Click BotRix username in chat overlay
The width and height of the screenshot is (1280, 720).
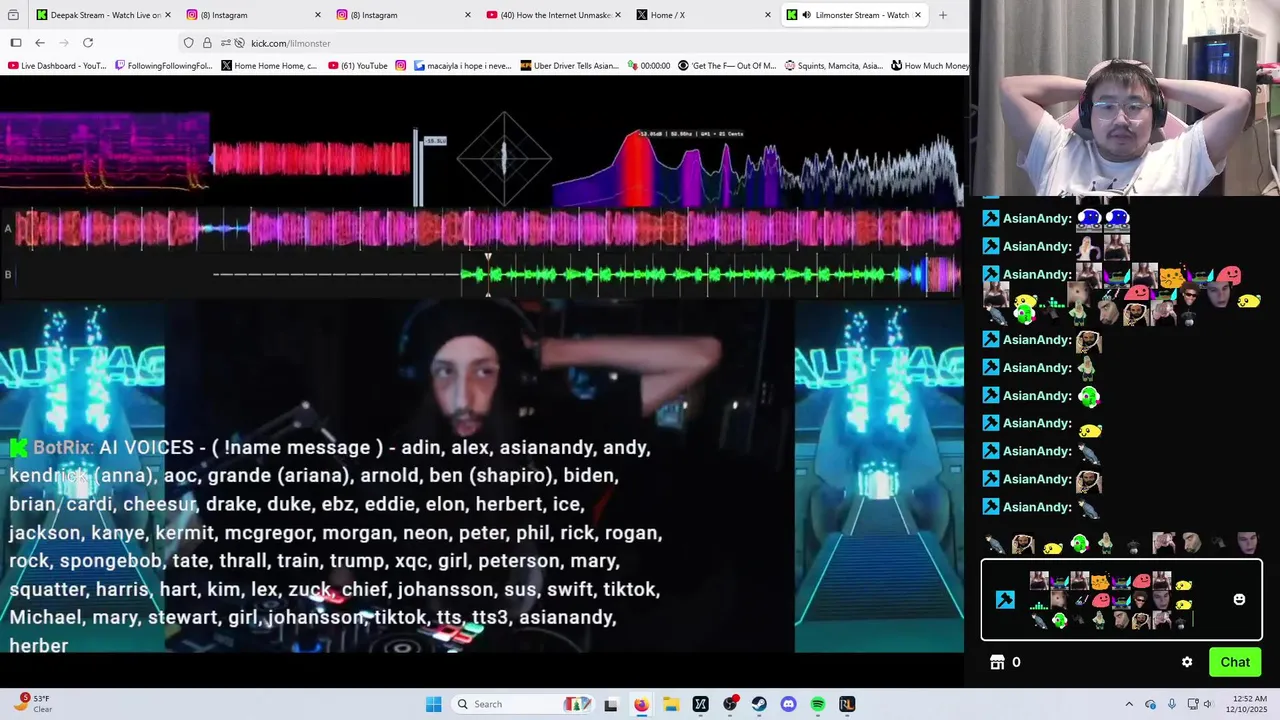(x=62, y=448)
